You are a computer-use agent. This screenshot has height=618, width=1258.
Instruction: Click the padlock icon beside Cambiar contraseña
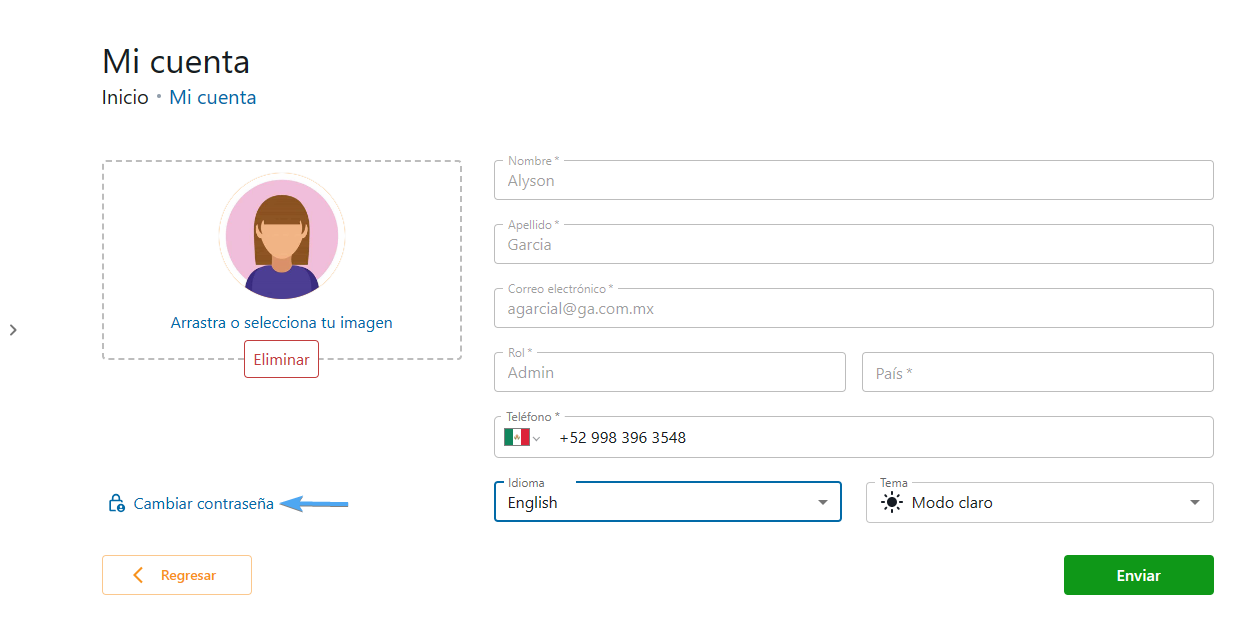[116, 503]
